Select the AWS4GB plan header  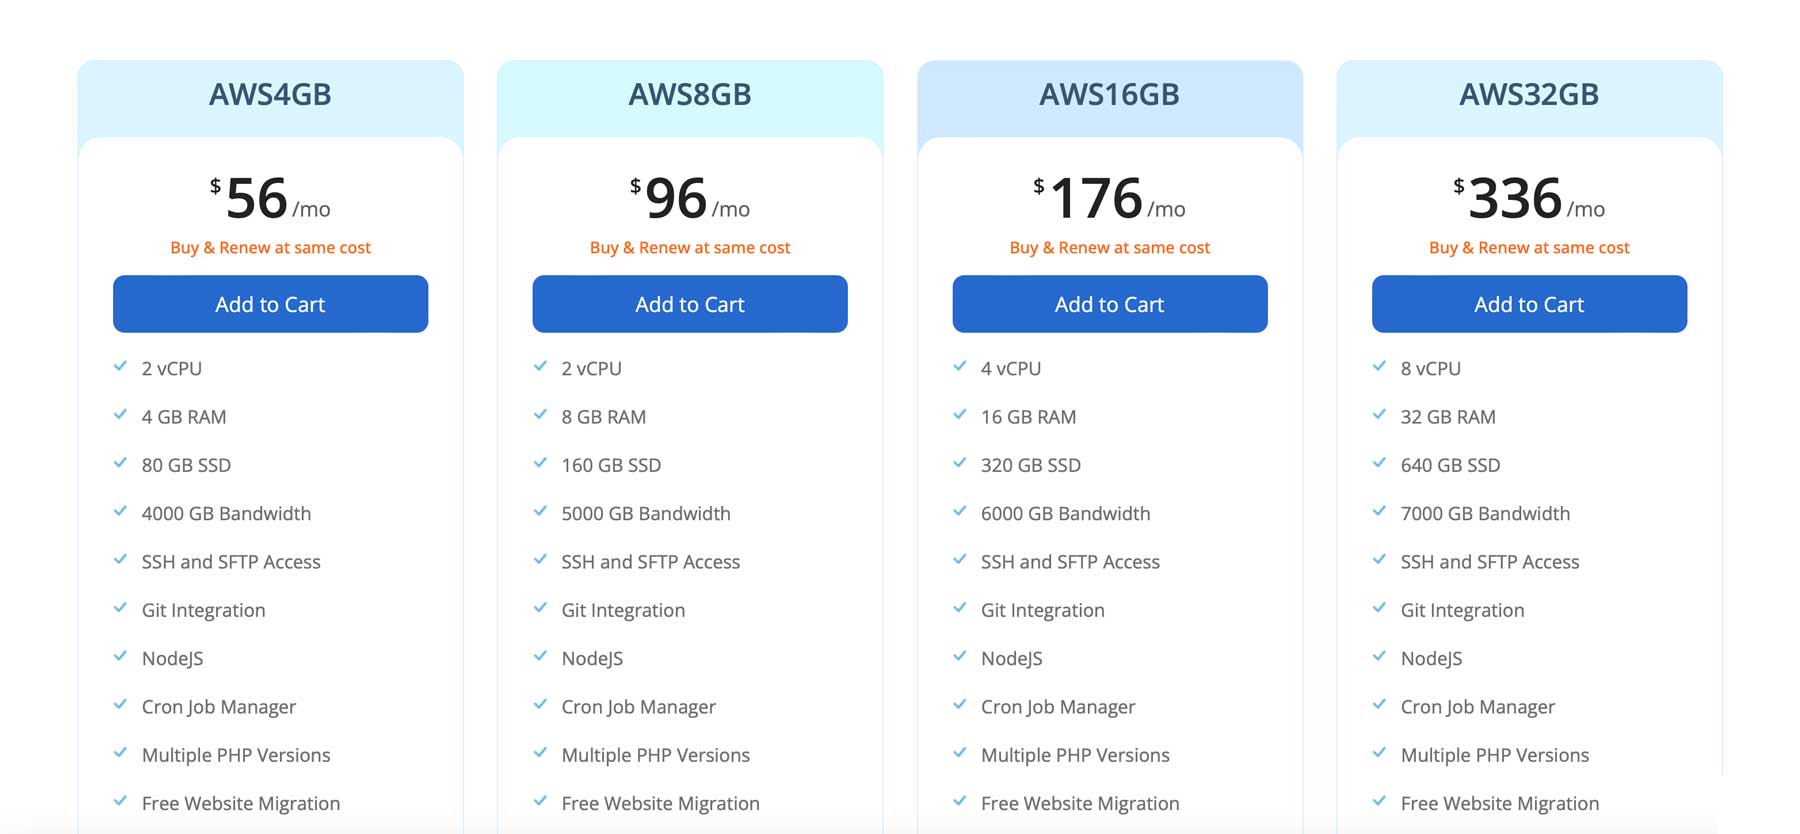[270, 94]
